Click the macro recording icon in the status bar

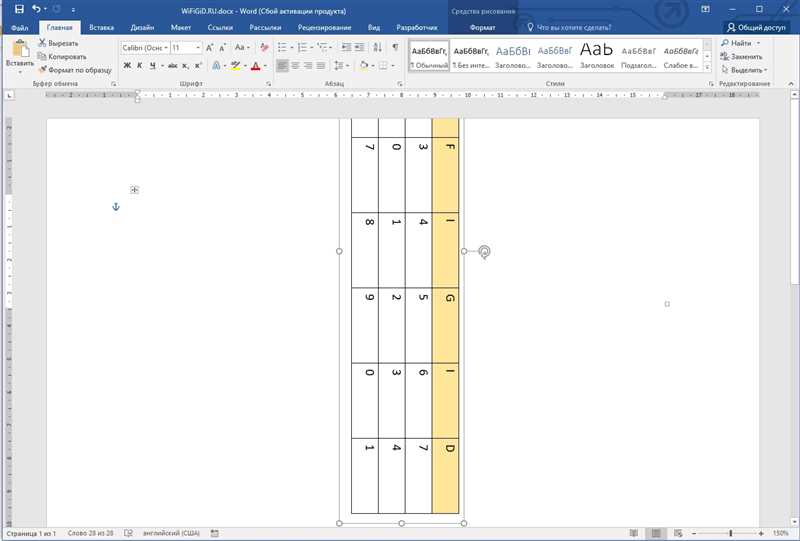(215, 533)
